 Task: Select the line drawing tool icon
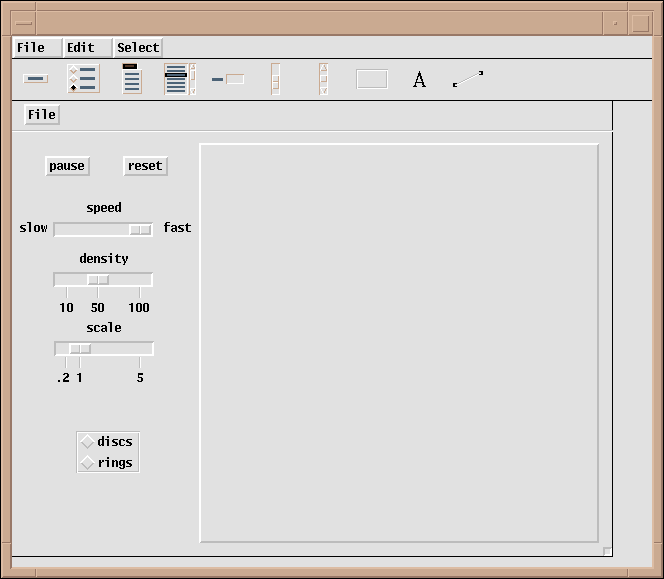468,79
